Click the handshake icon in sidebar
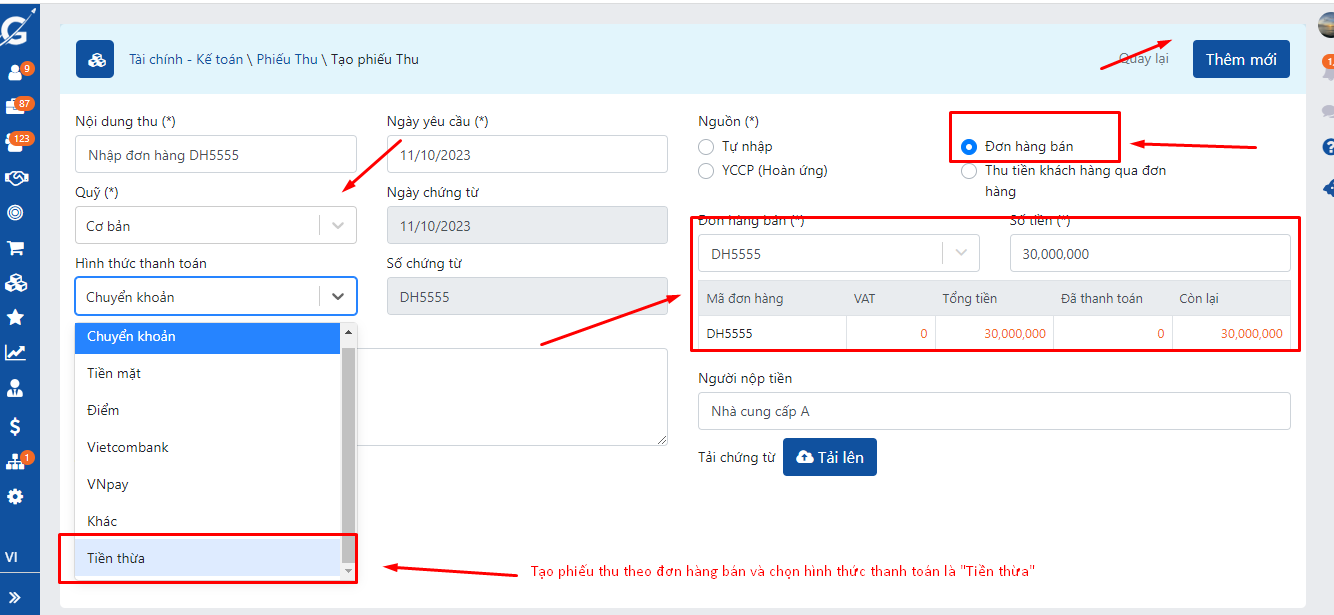This screenshot has height=615, width=1334. (x=16, y=178)
